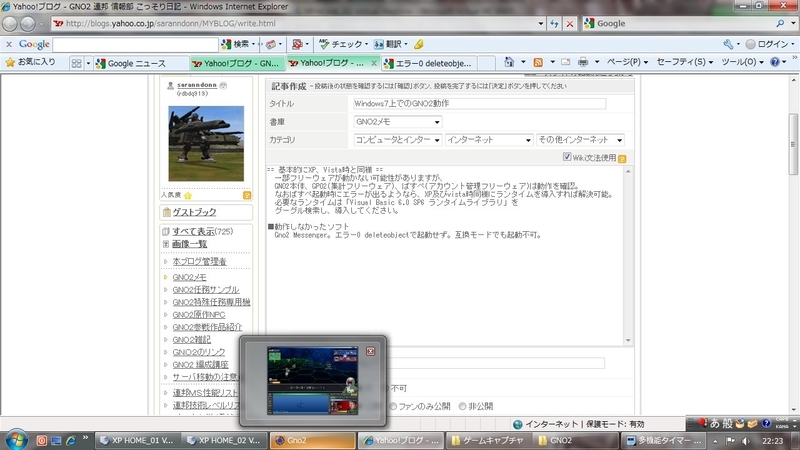Click the Gno2 game preview thumbnail
This screenshot has width=800, height=450.
point(312,381)
